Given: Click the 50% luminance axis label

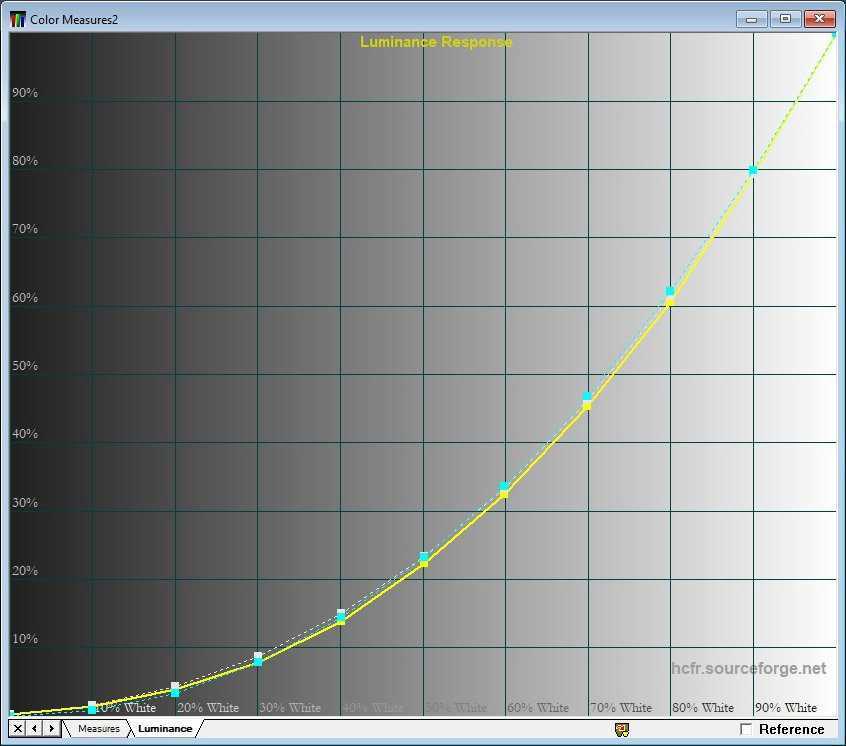Looking at the screenshot, I should coord(25,366).
